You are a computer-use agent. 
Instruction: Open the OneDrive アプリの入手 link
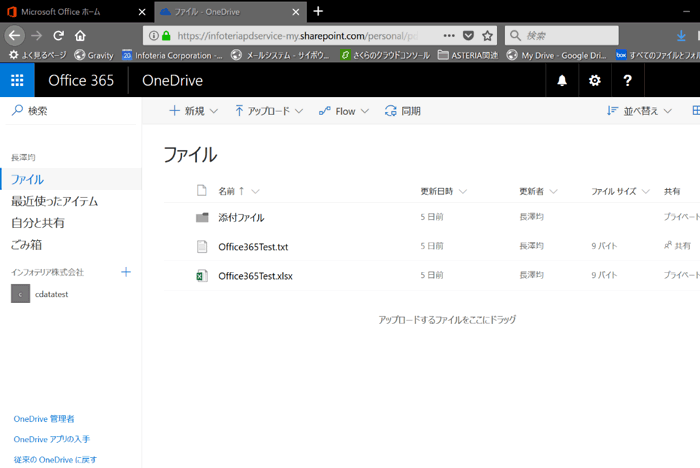[51, 439]
